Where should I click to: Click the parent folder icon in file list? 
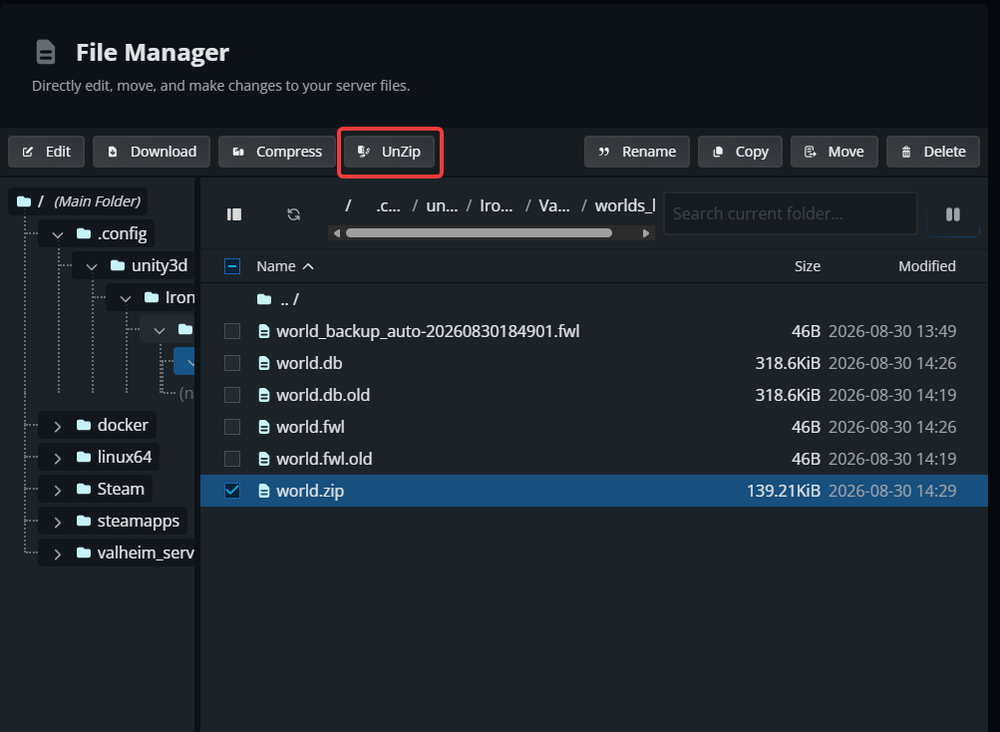pos(264,299)
